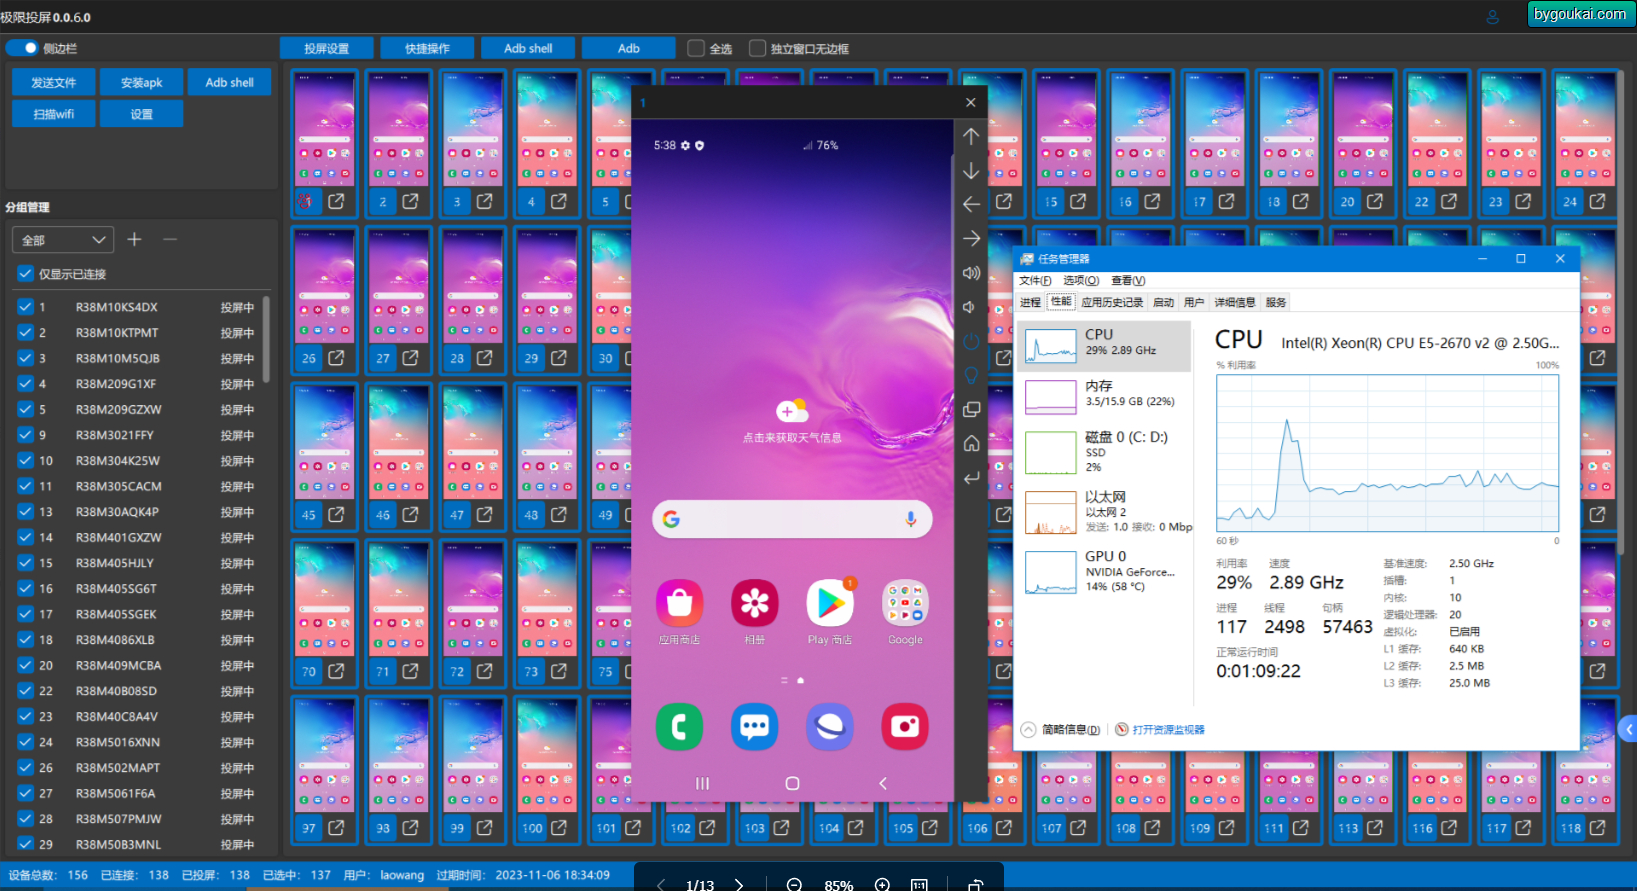Click the 安装apk button
The height and width of the screenshot is (891, 1637).
point(141,83)
